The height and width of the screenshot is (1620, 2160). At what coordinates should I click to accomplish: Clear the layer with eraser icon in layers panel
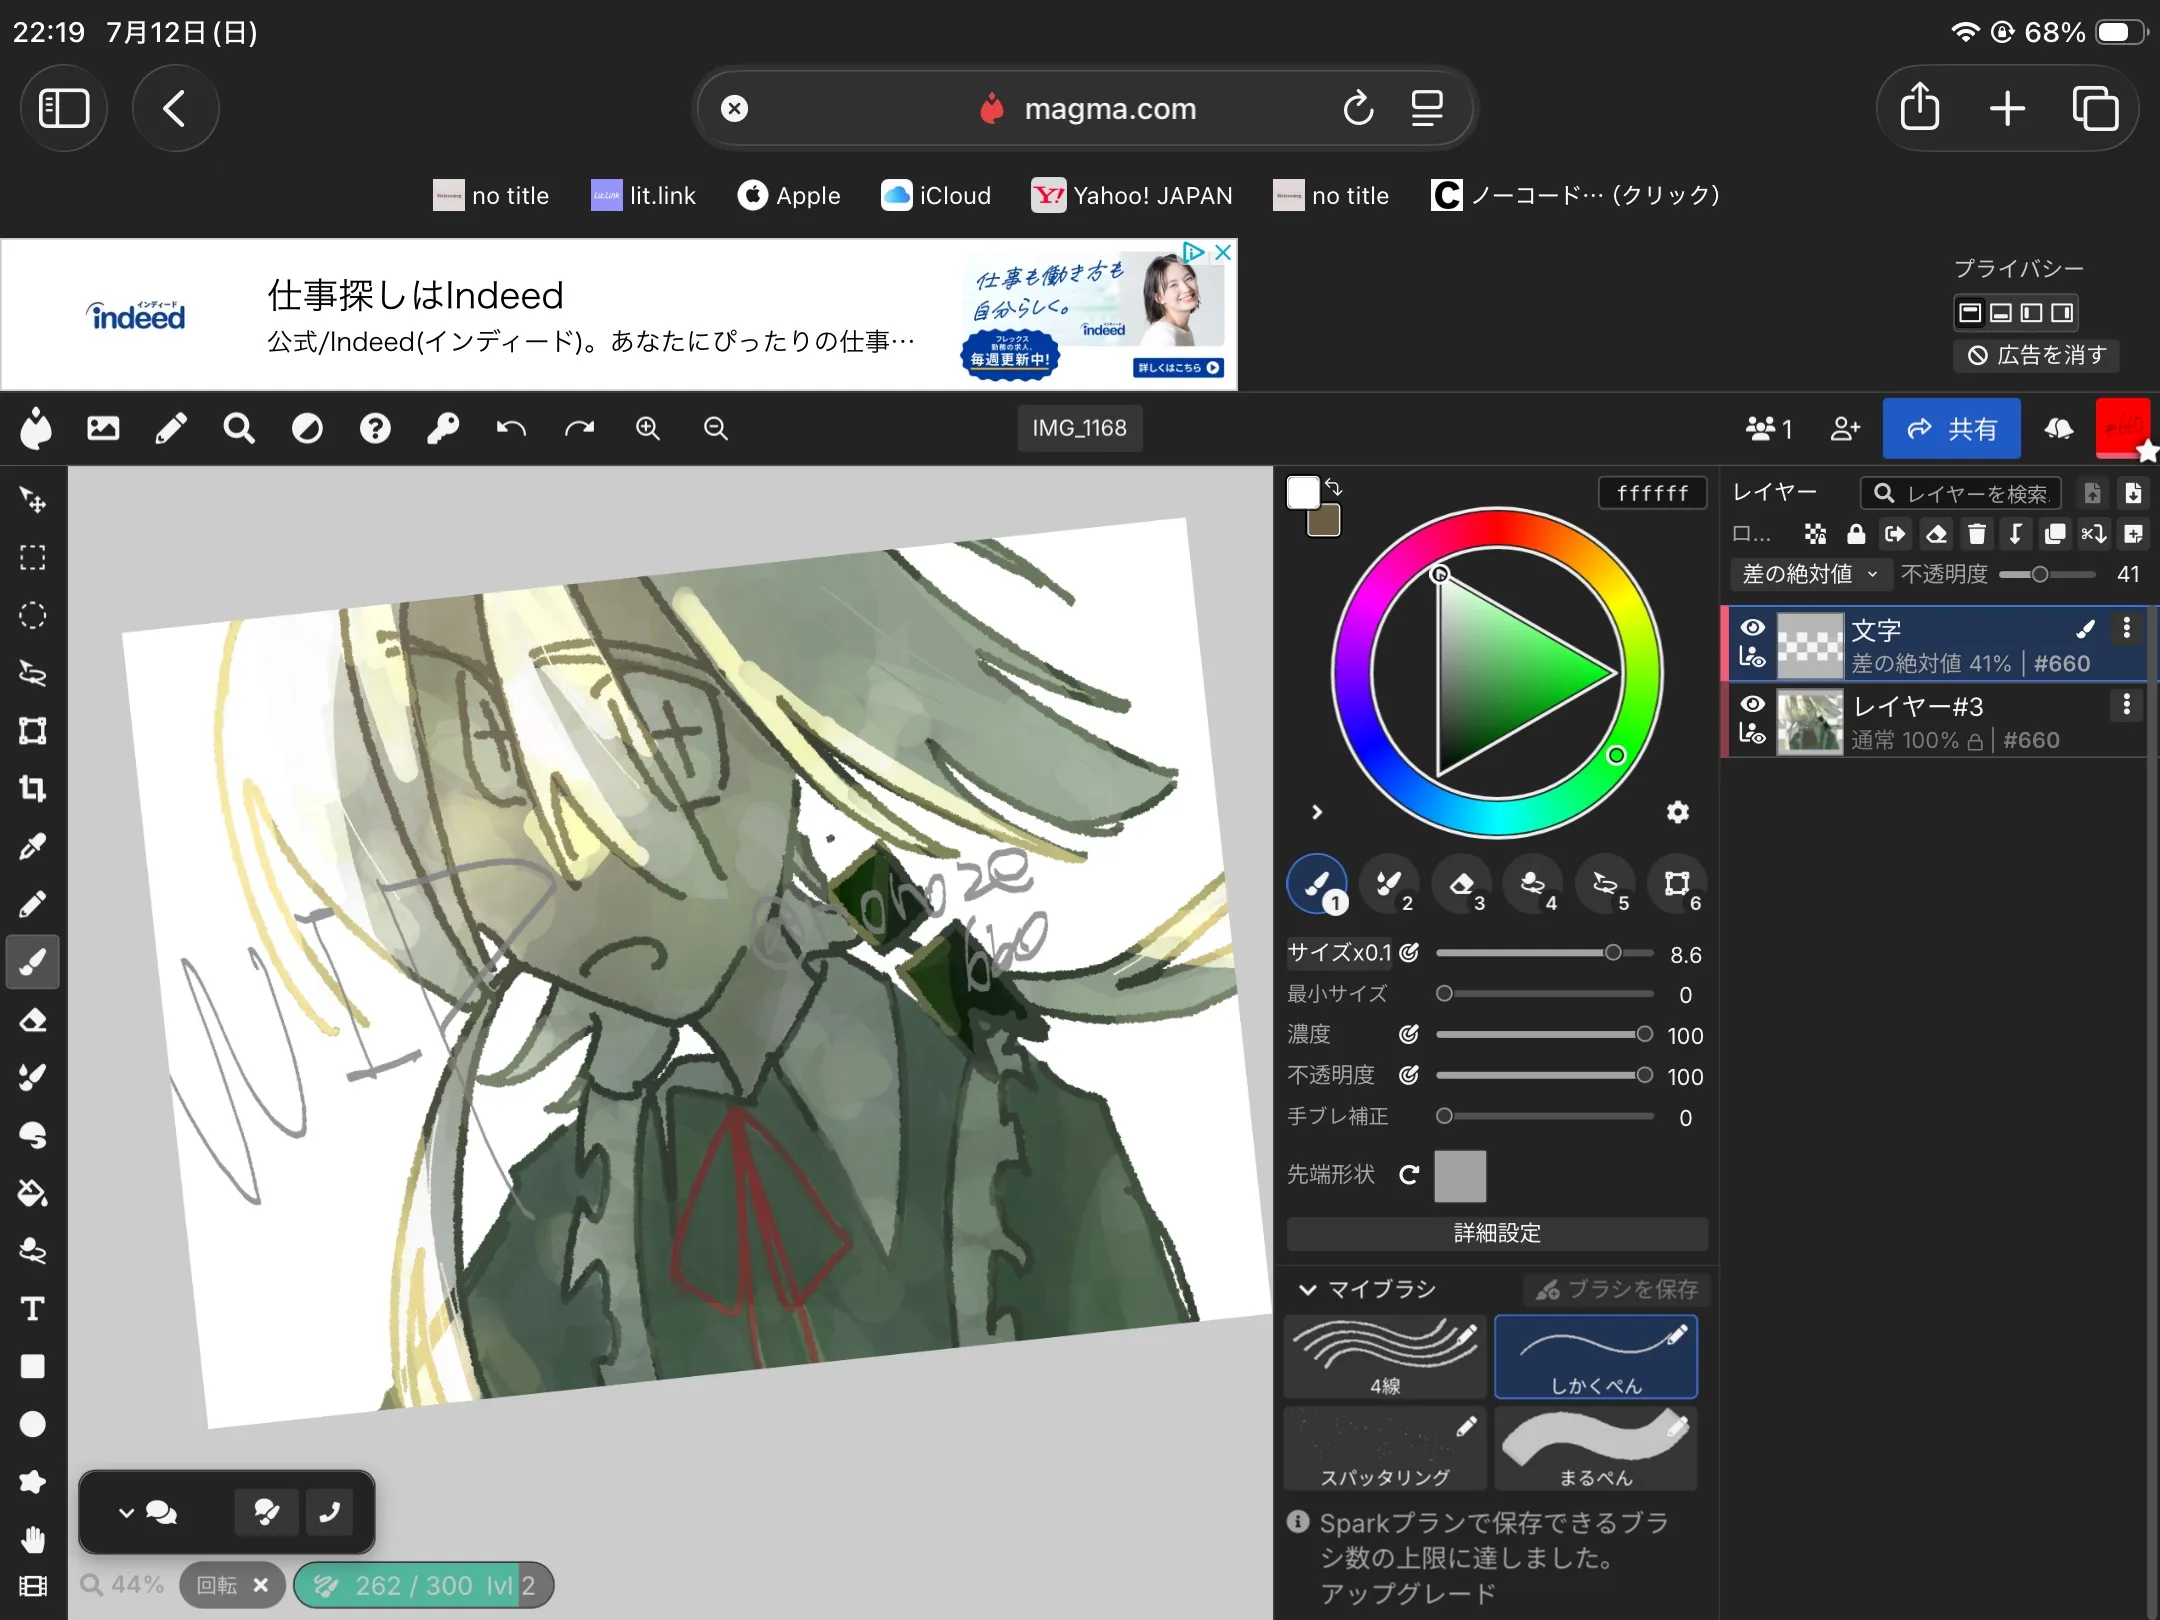[x=1936, y=534]
